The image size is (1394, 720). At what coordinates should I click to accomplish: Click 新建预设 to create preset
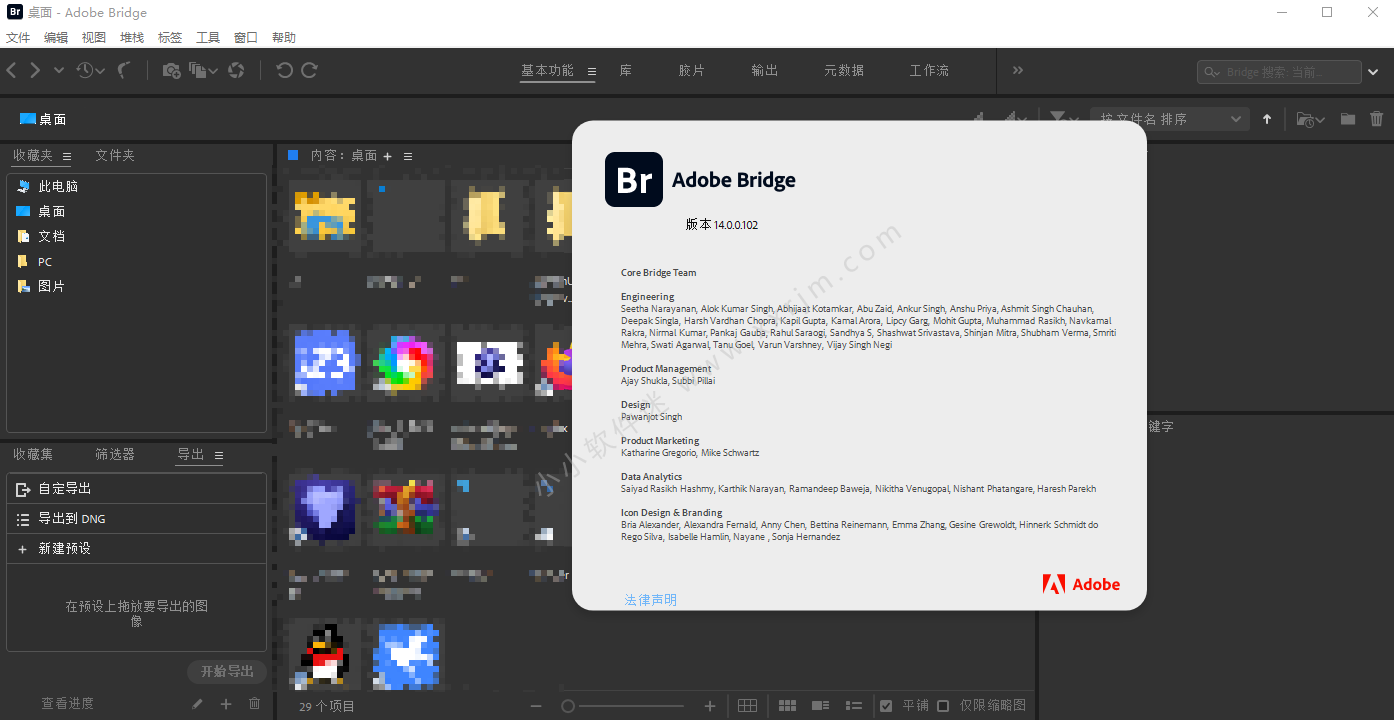(x=137, y=549)
